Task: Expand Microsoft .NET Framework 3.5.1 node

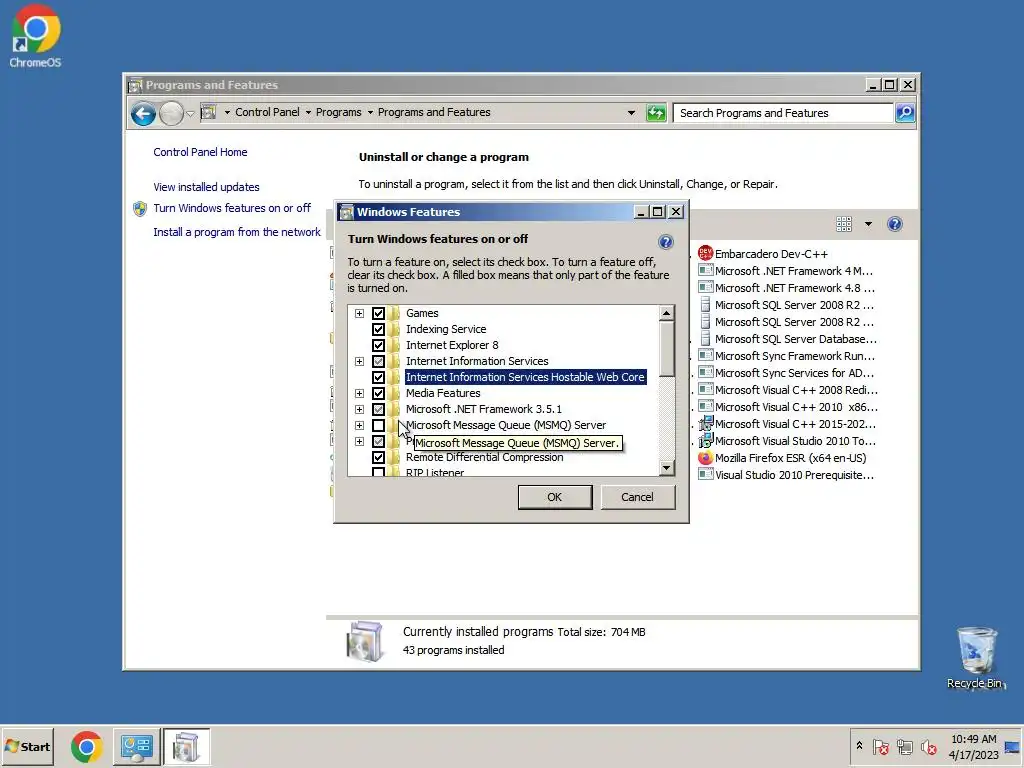Action: [x=359, y=409]
